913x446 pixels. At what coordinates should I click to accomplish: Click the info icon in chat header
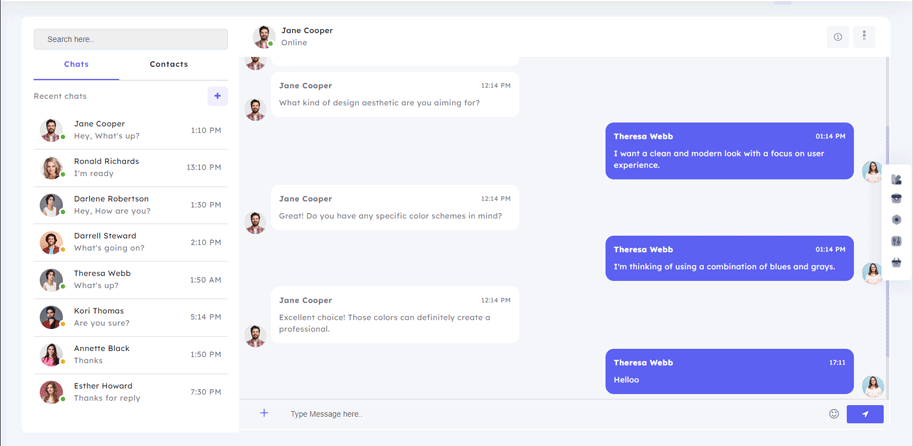click(838, 37)
